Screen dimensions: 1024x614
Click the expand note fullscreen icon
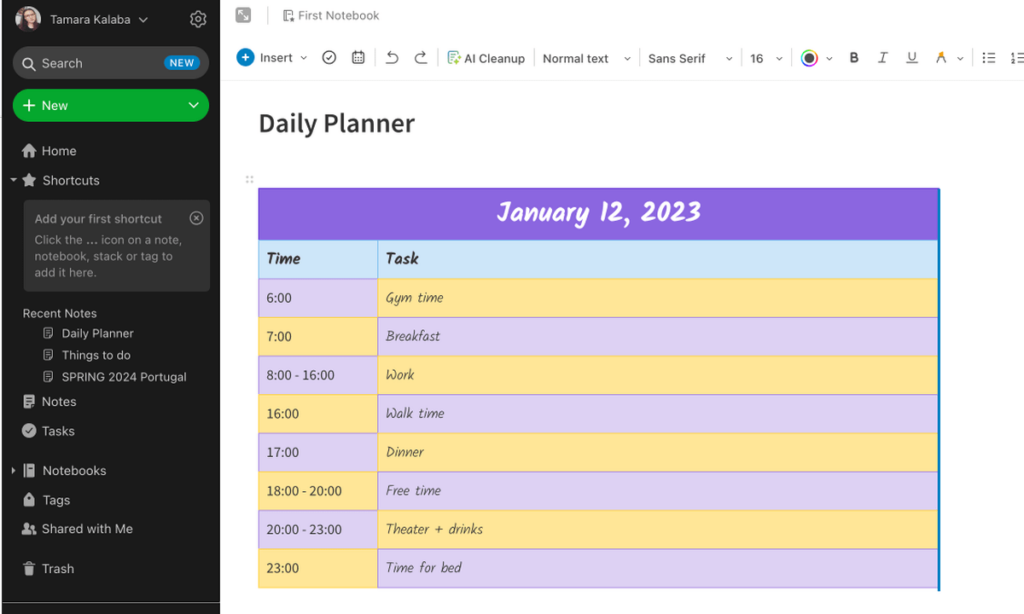coord(243,15)
